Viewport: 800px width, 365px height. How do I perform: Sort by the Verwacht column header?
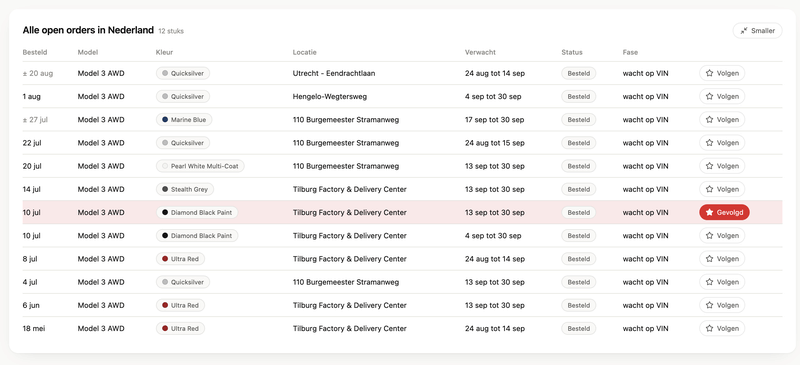pyautogui.click(x=480, y=52)
